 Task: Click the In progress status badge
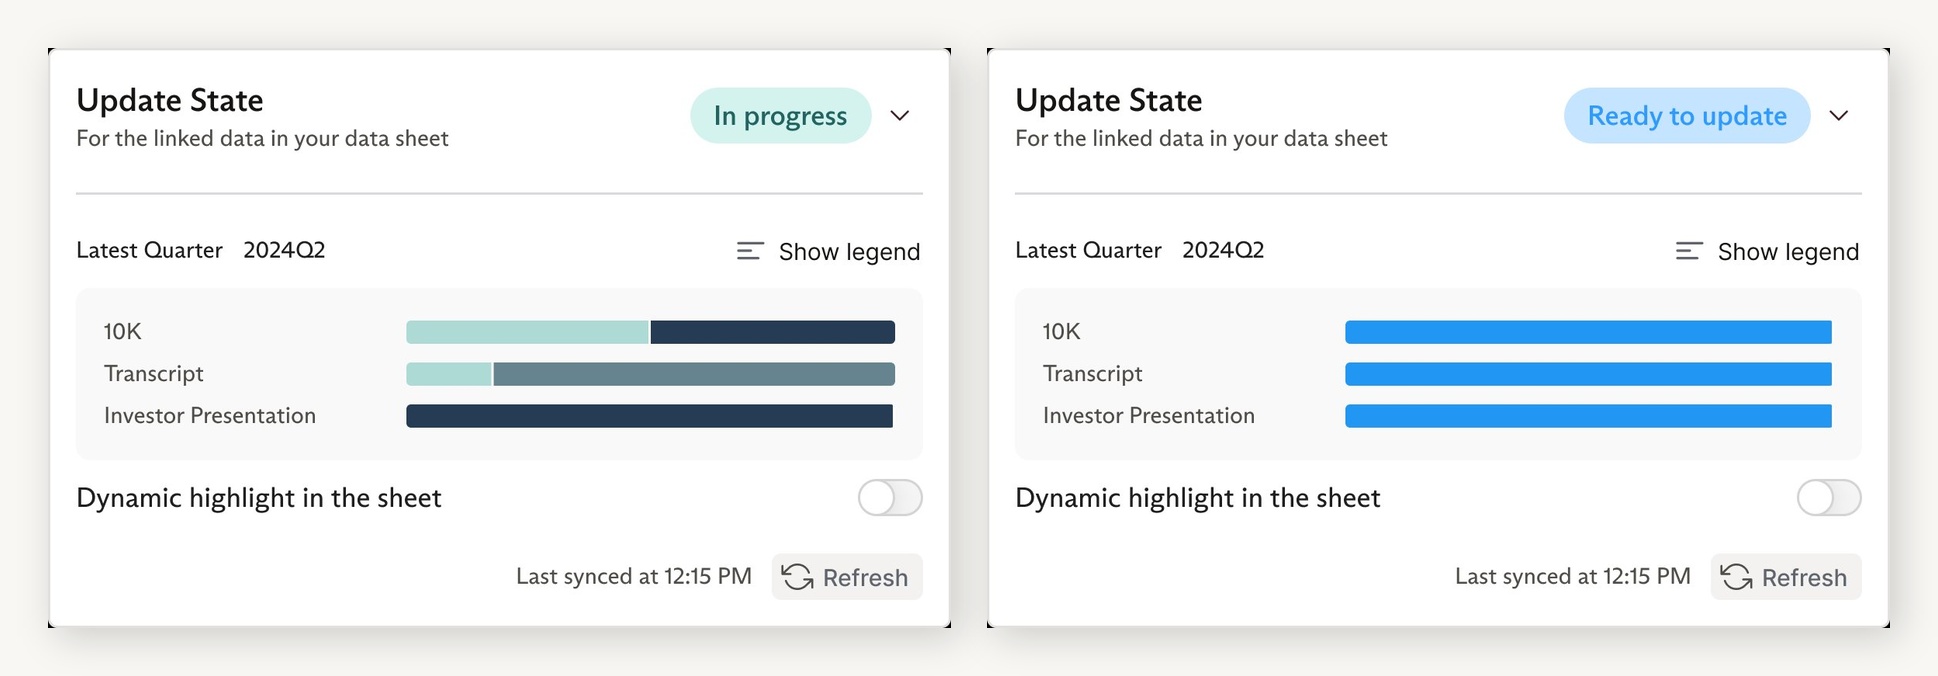click(781, 116)
